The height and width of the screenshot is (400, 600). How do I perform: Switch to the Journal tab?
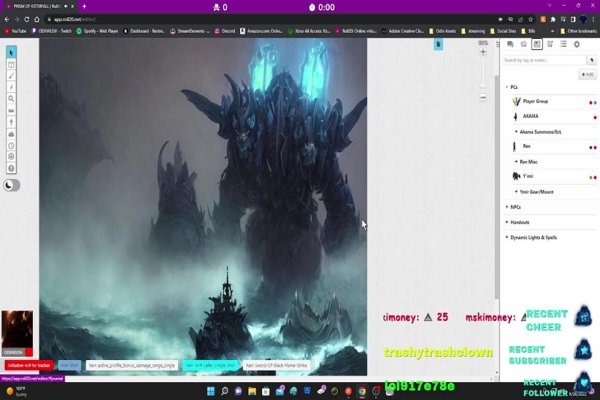pos(537,44)
